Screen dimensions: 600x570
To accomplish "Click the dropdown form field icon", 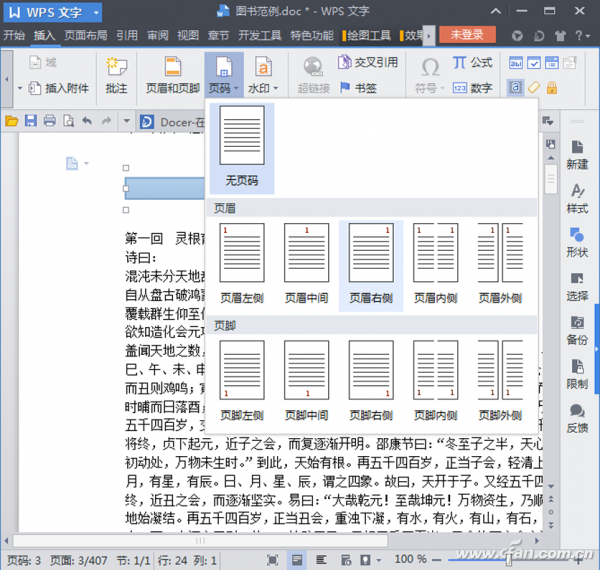I will [551, 63].
